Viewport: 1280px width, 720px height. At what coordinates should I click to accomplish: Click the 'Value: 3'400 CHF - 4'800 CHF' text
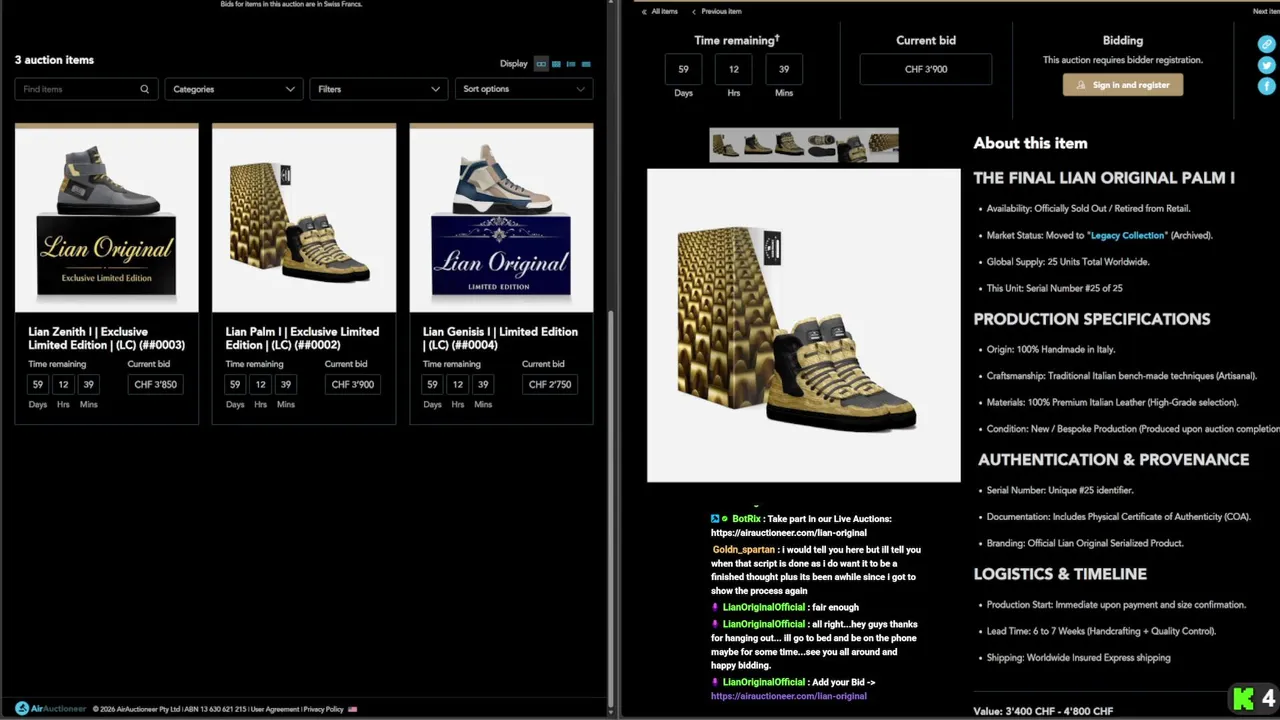point(1043,711)
